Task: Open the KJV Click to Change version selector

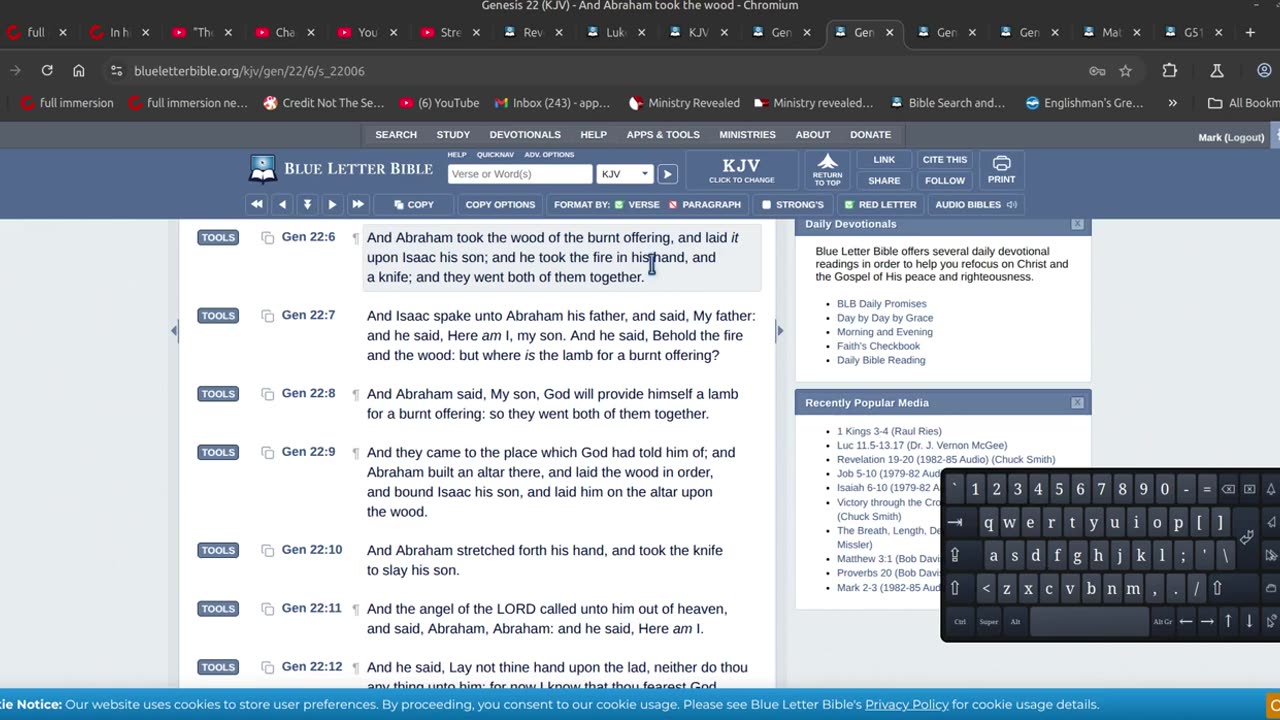Action: [x=741, y=169]
